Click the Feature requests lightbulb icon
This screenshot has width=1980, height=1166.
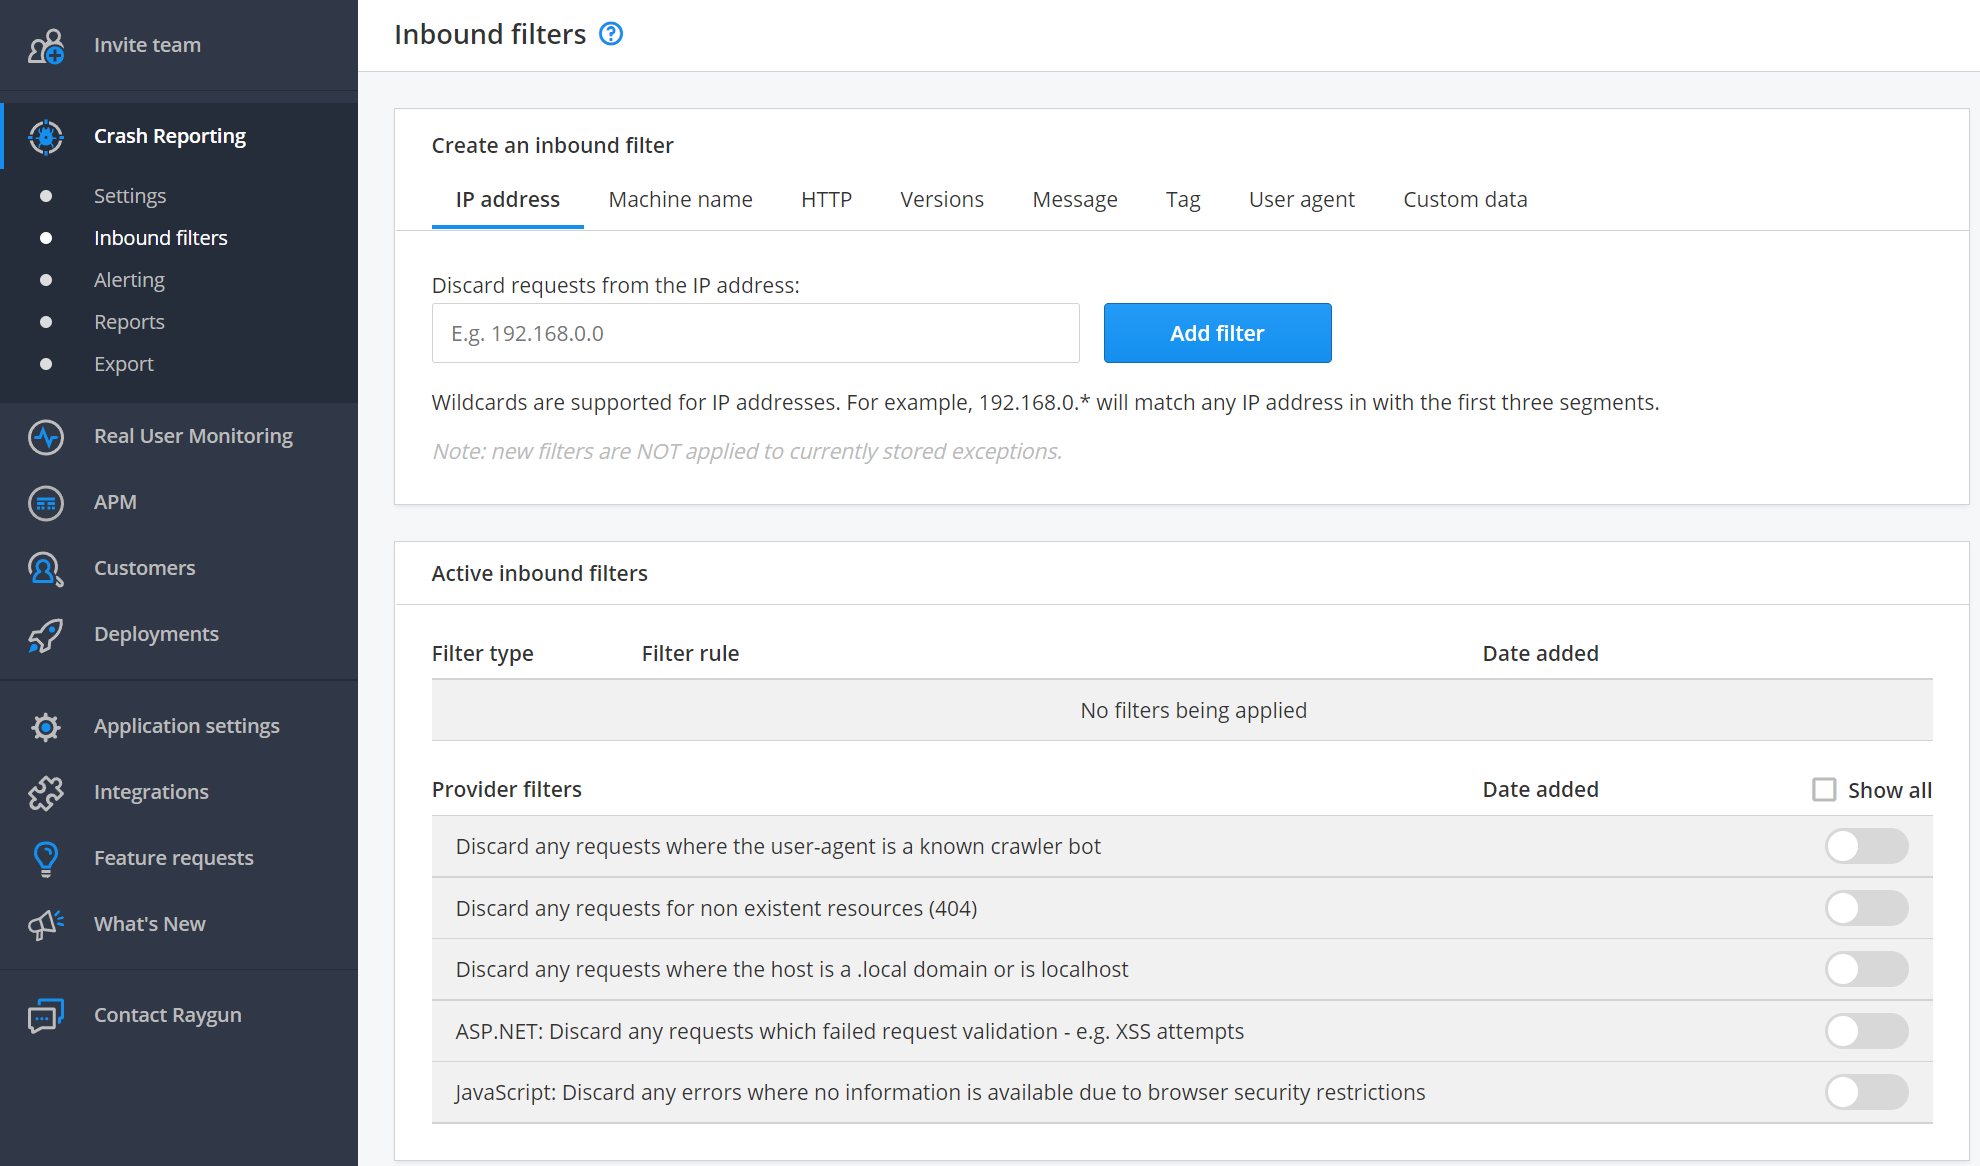coord(46,856)
